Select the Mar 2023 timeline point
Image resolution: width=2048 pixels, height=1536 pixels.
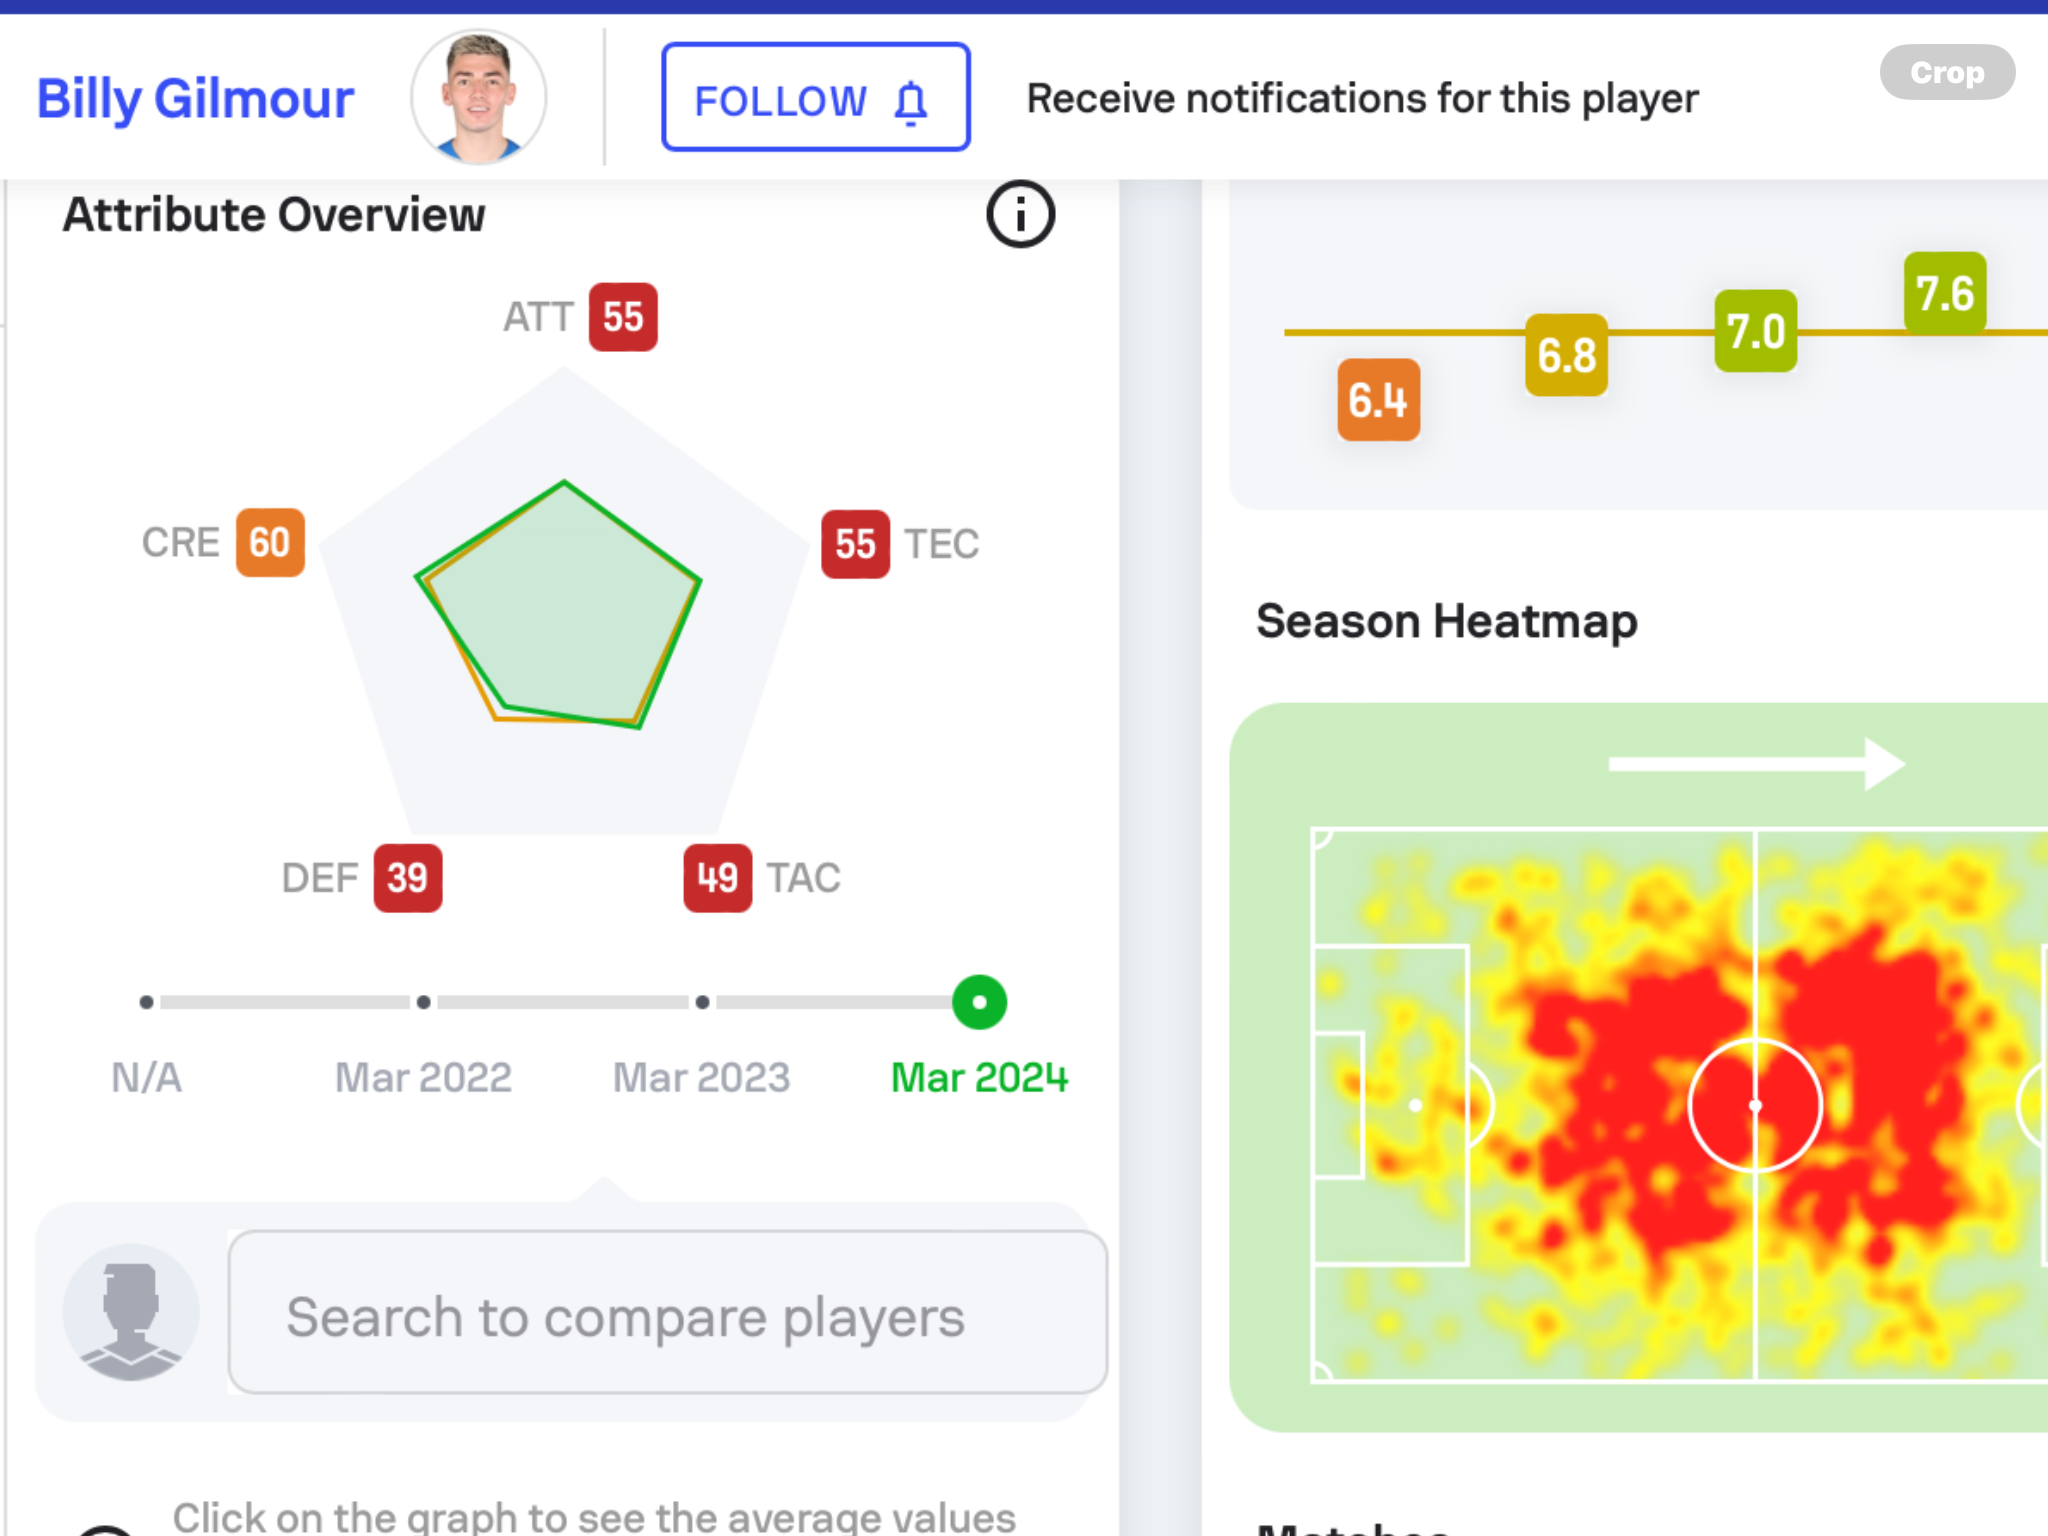(x=703, y=1002)
